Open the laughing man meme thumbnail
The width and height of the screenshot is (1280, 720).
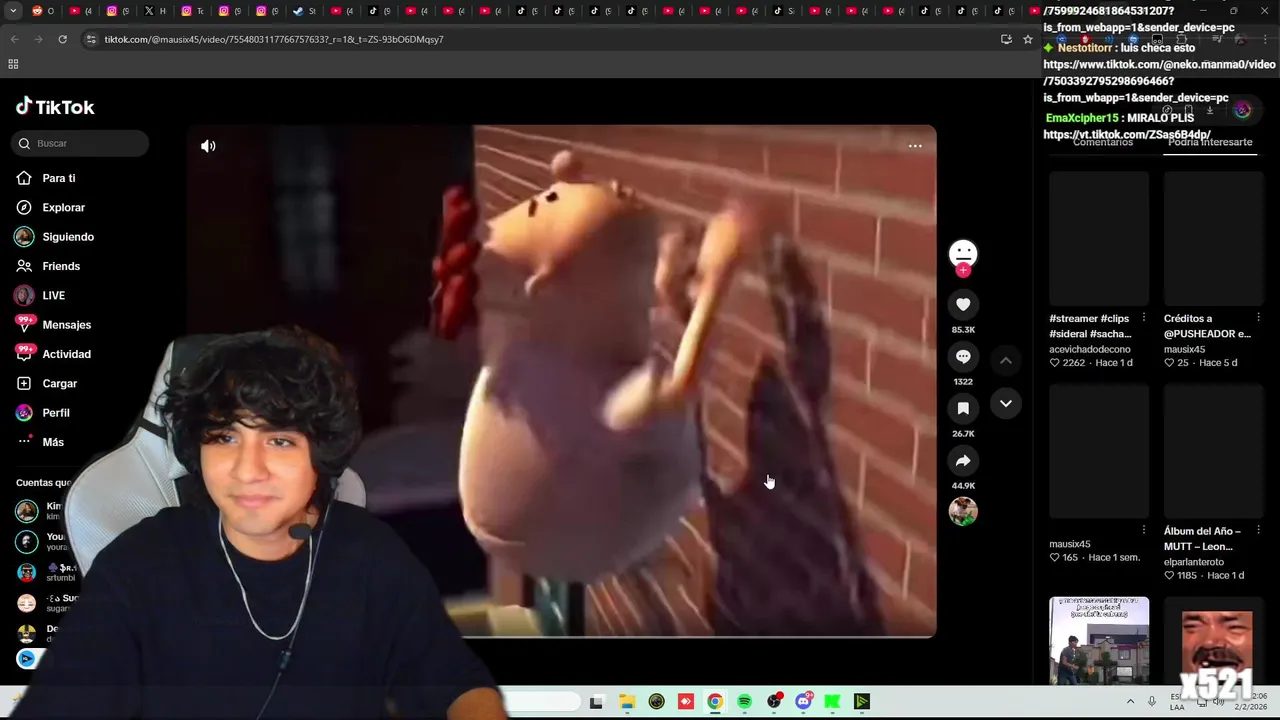point(1214,641)
